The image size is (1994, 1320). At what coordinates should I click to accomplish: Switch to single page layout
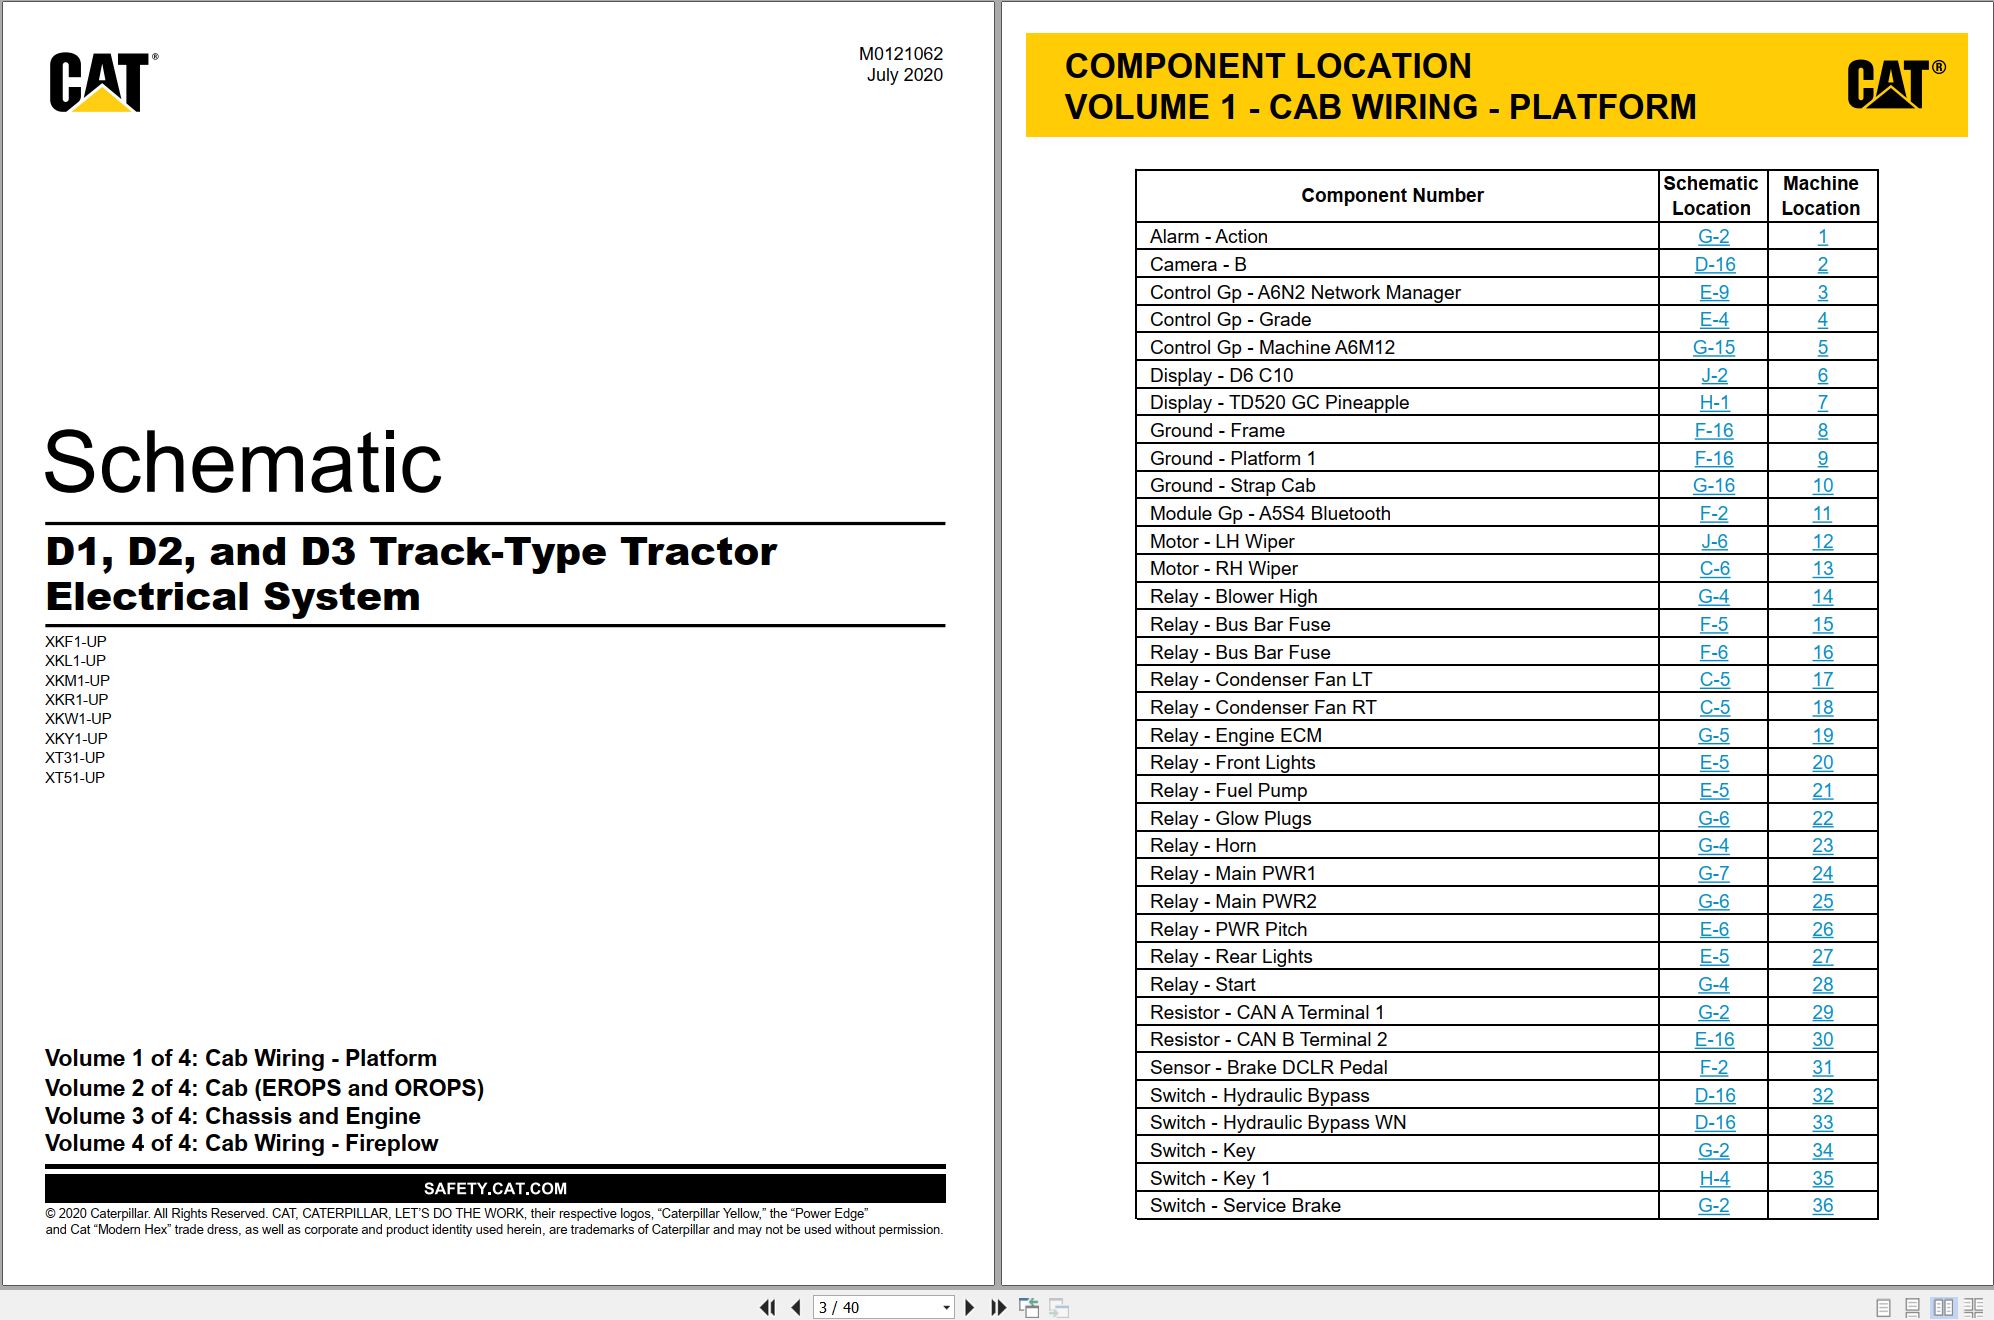pyautogui.click(x=1883, y=1307)
